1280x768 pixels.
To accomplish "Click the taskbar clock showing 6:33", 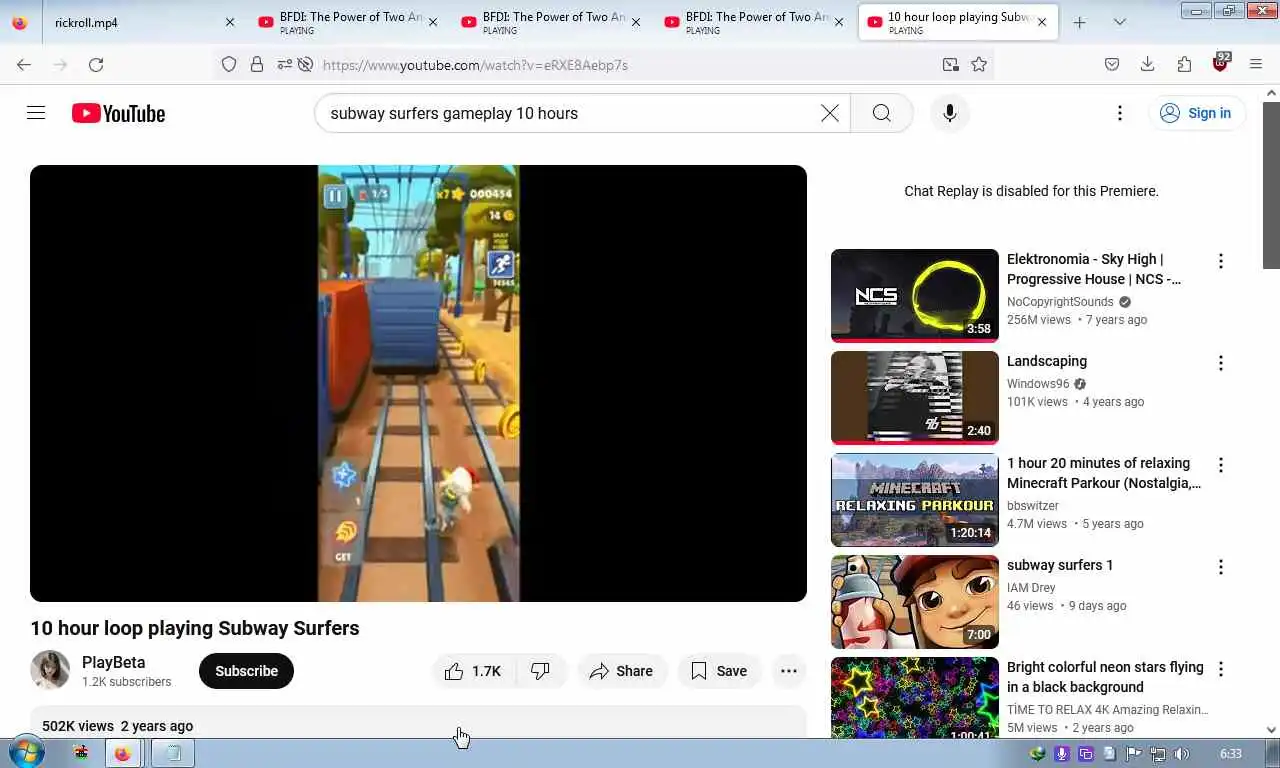I will 1230,753.
